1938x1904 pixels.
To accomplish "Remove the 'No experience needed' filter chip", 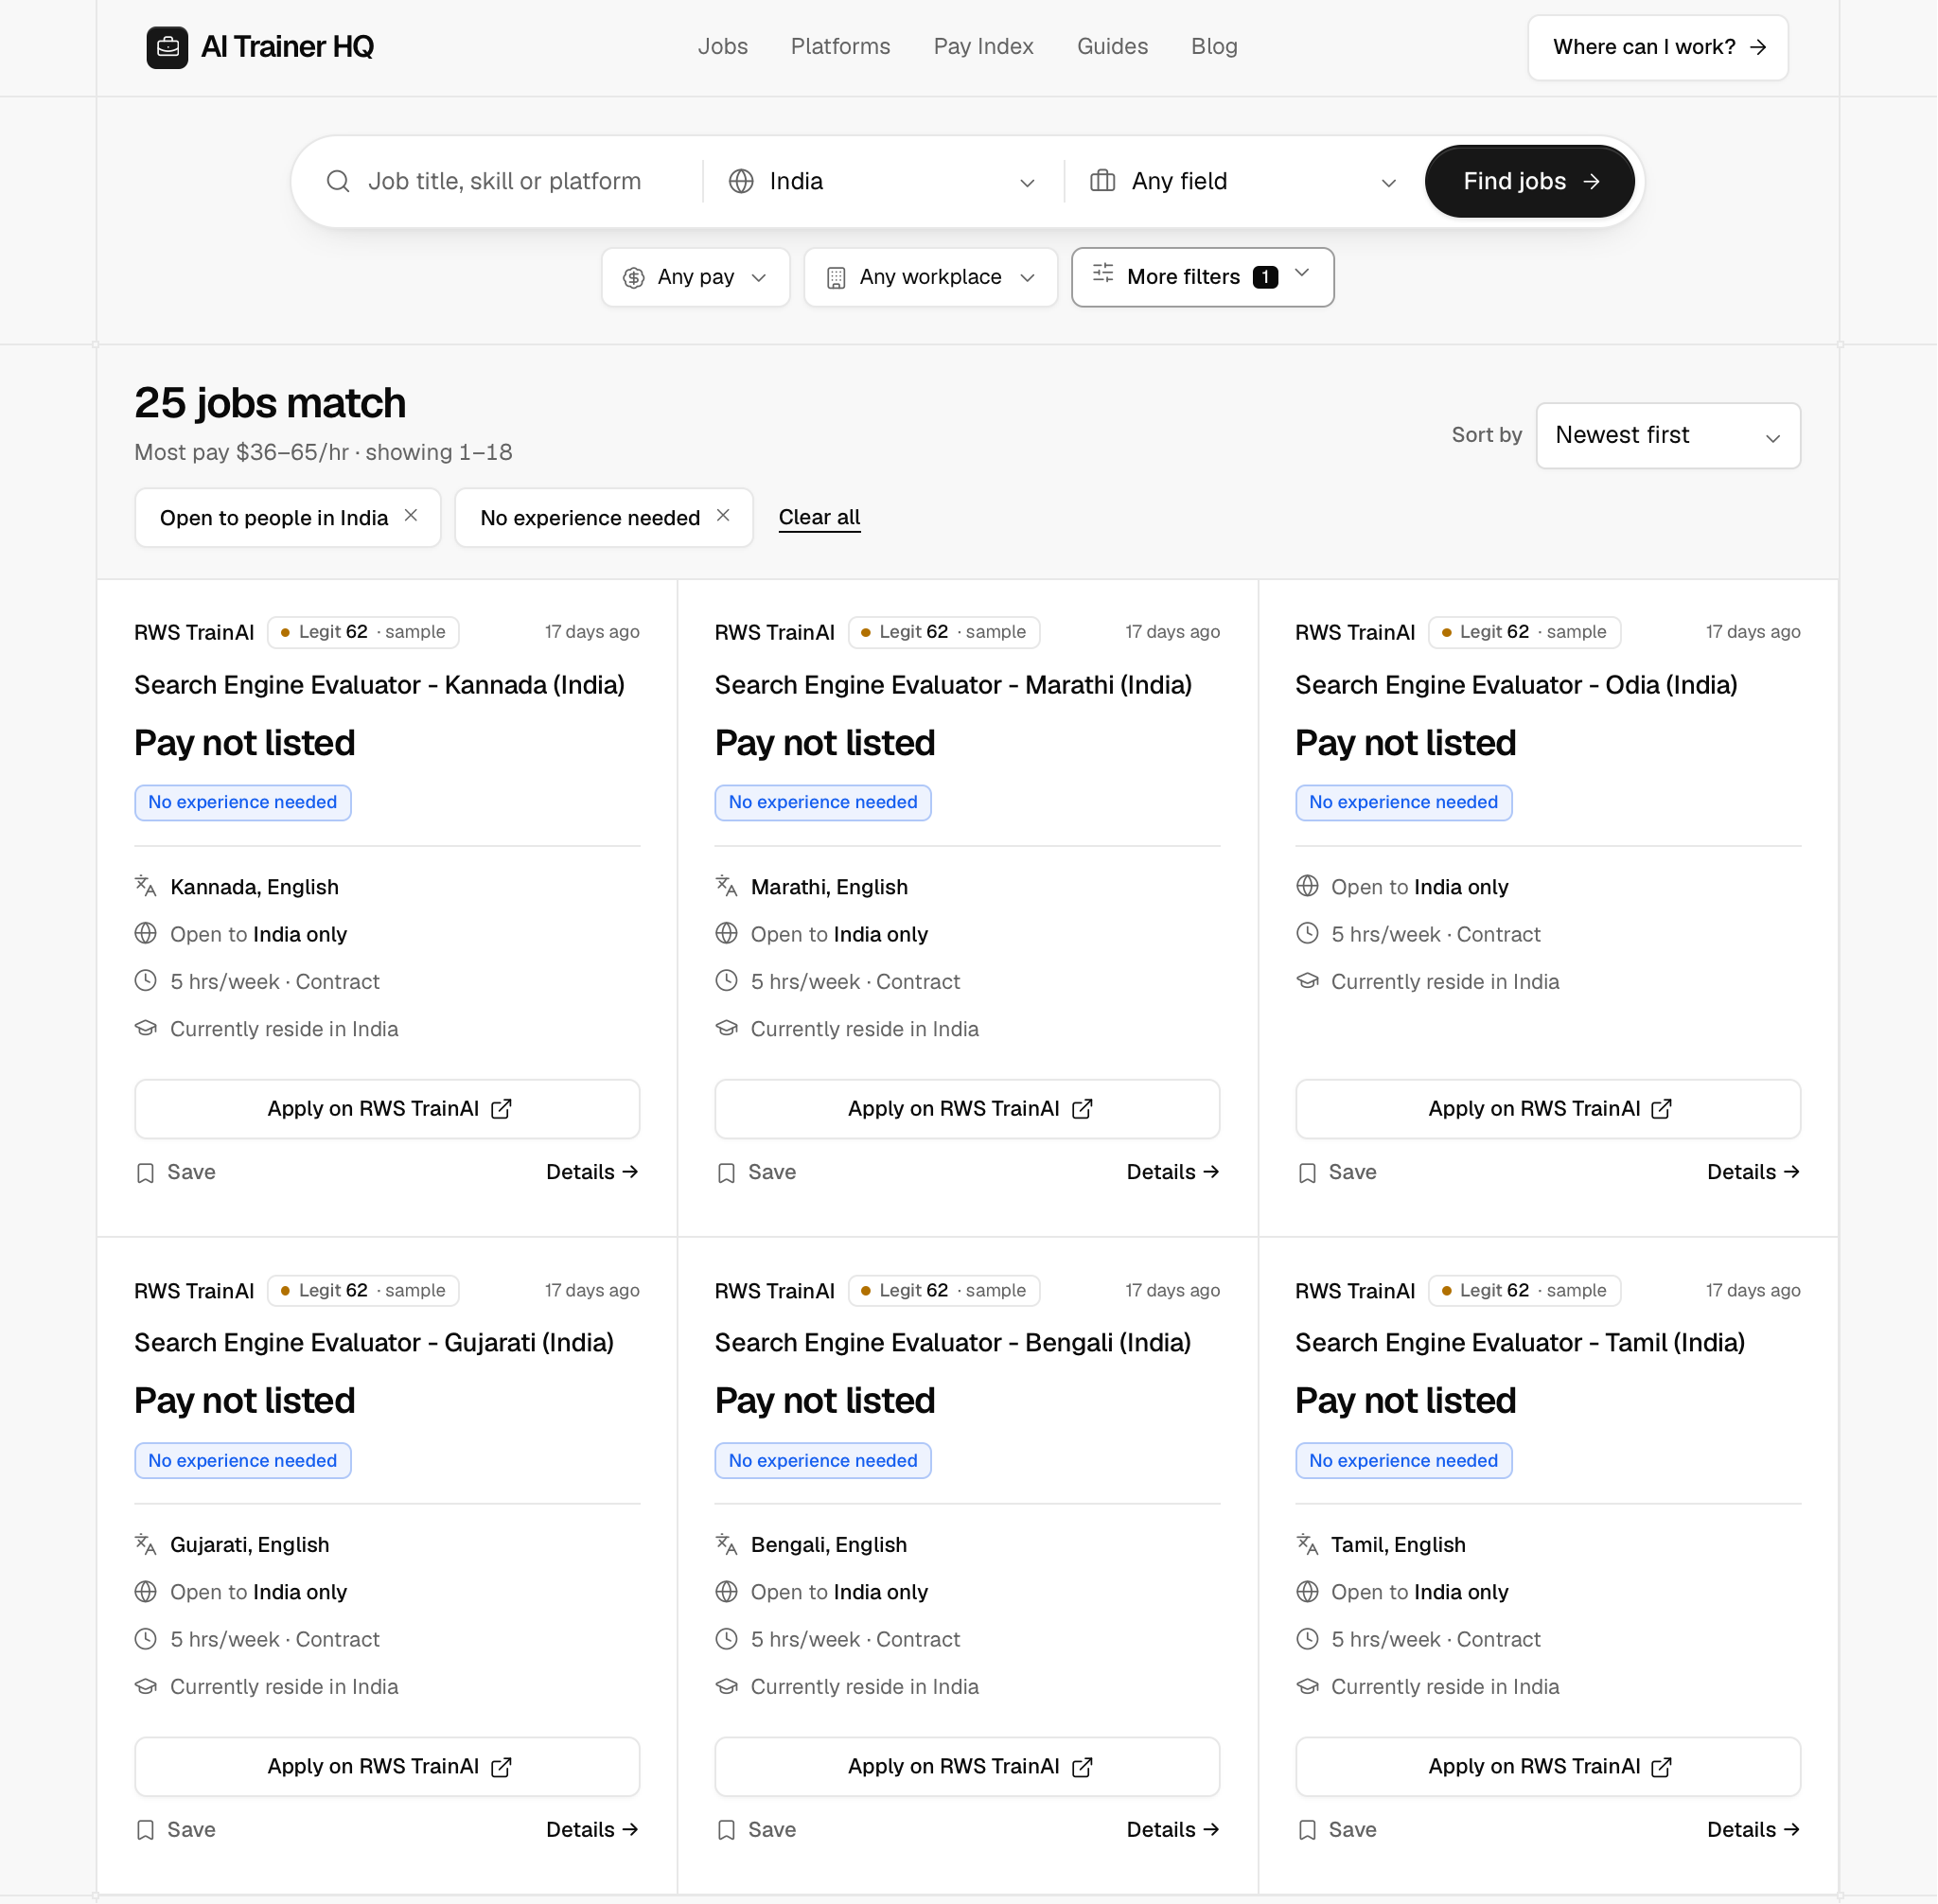I will [x=723, y=515].
